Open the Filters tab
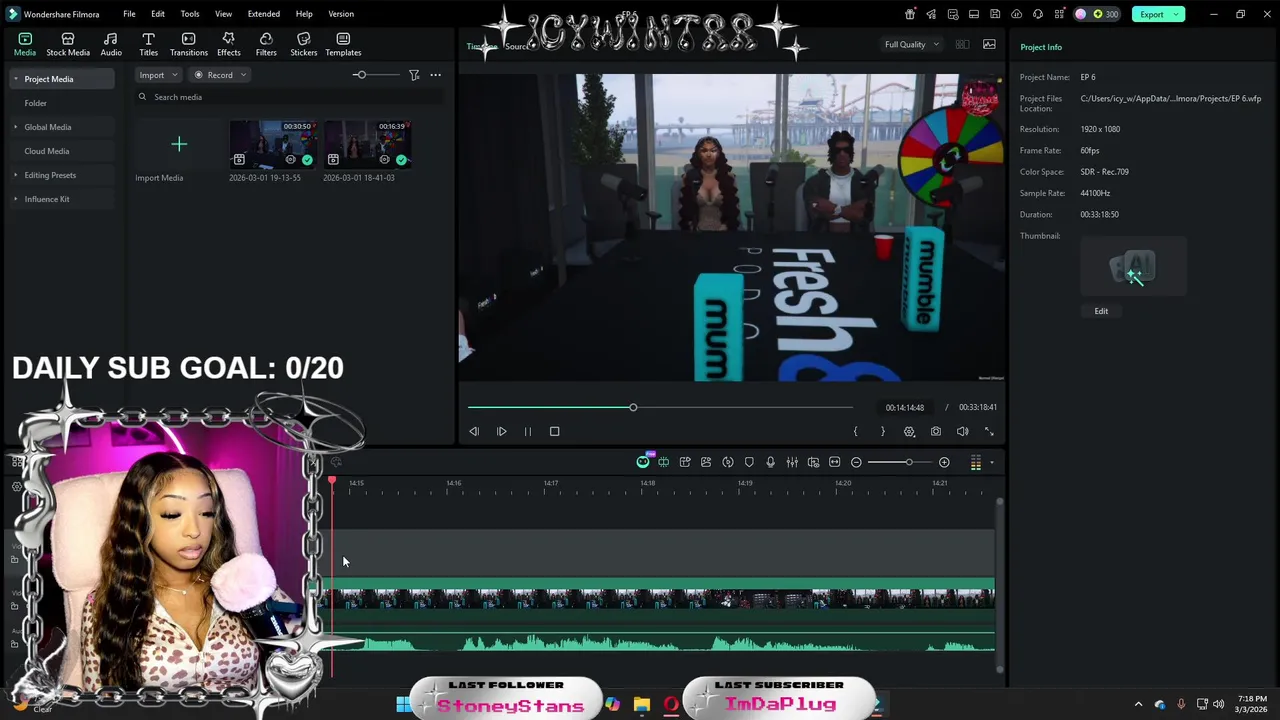 [266, 44]
